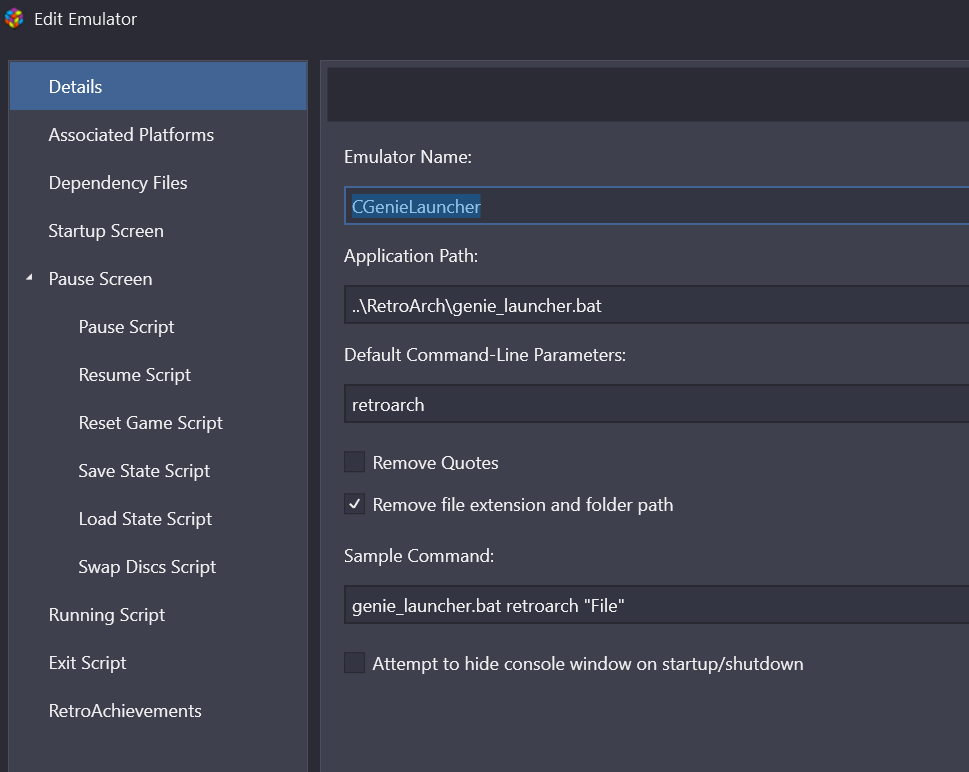Open Associated Platforms section
Viewport: 969px width, 772px height.
coord(158,135)
